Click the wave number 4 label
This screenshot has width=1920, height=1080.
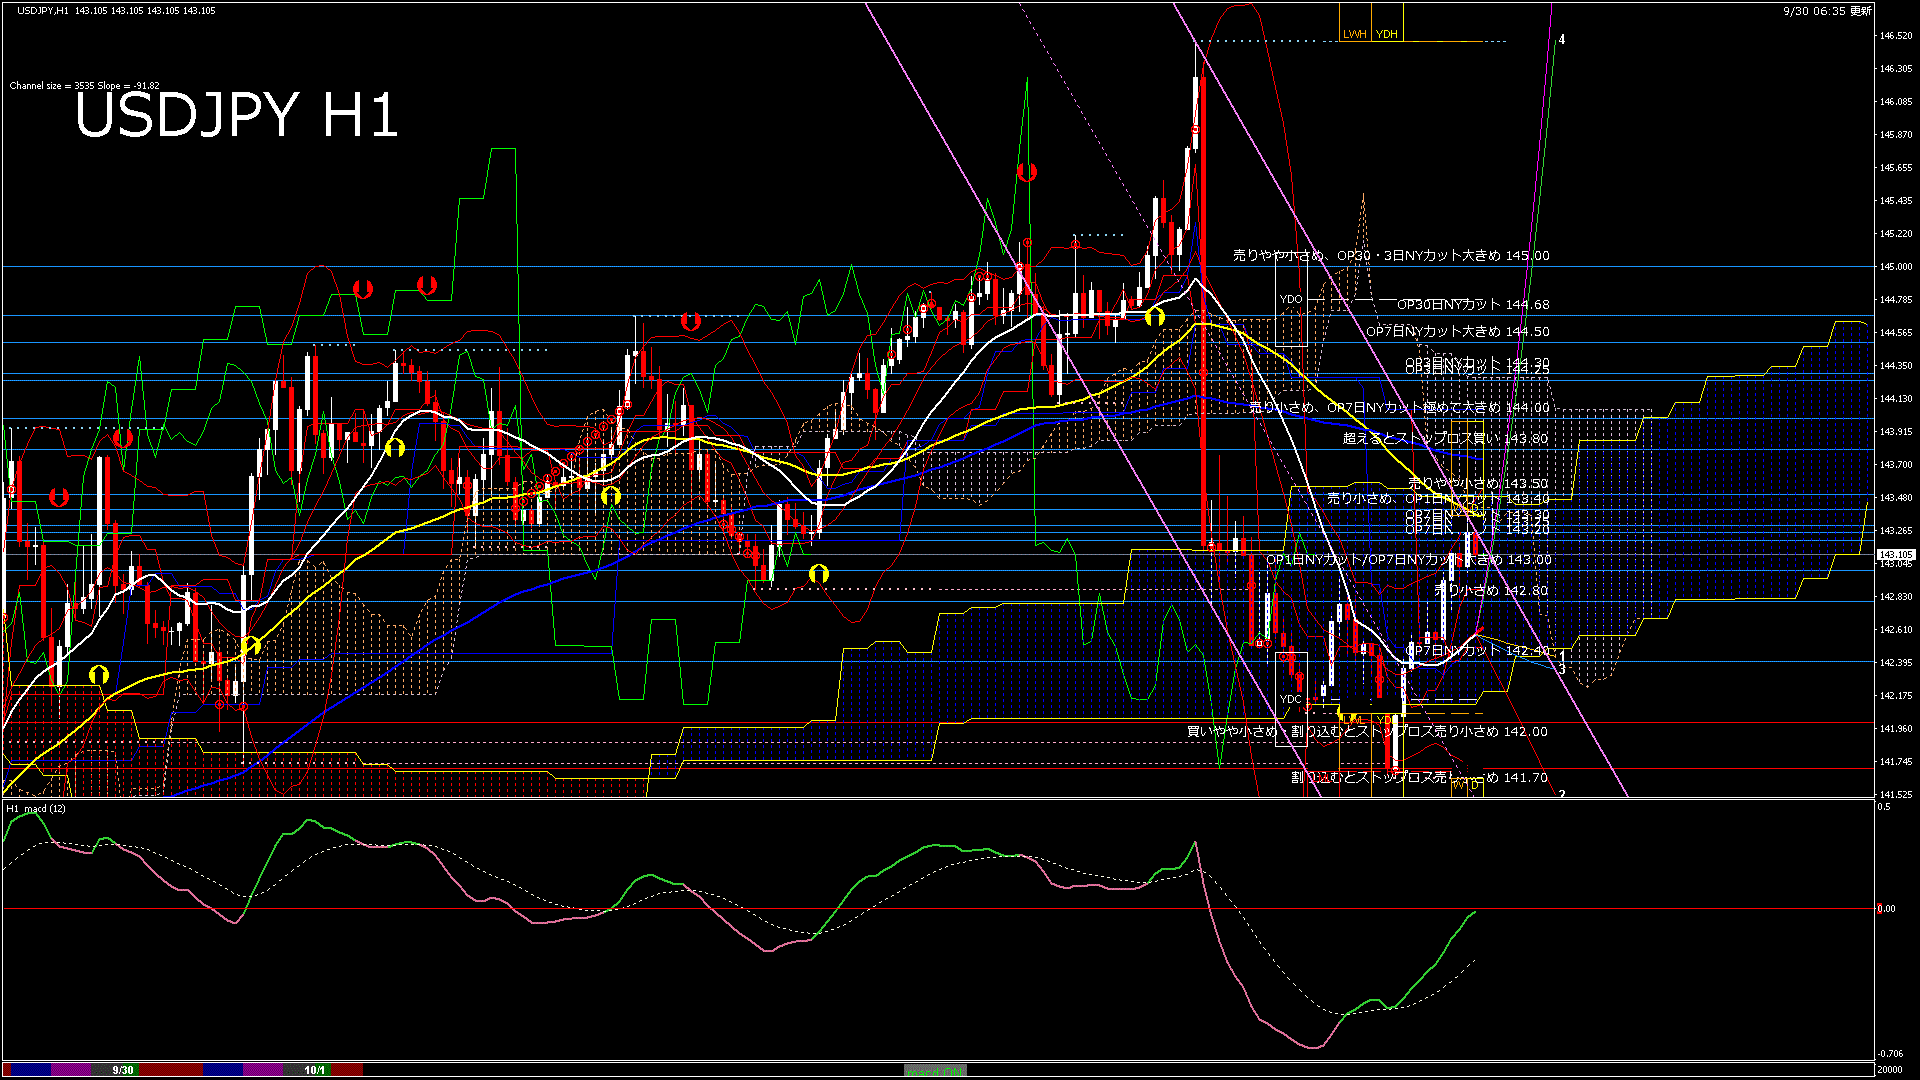point(1562,40)
